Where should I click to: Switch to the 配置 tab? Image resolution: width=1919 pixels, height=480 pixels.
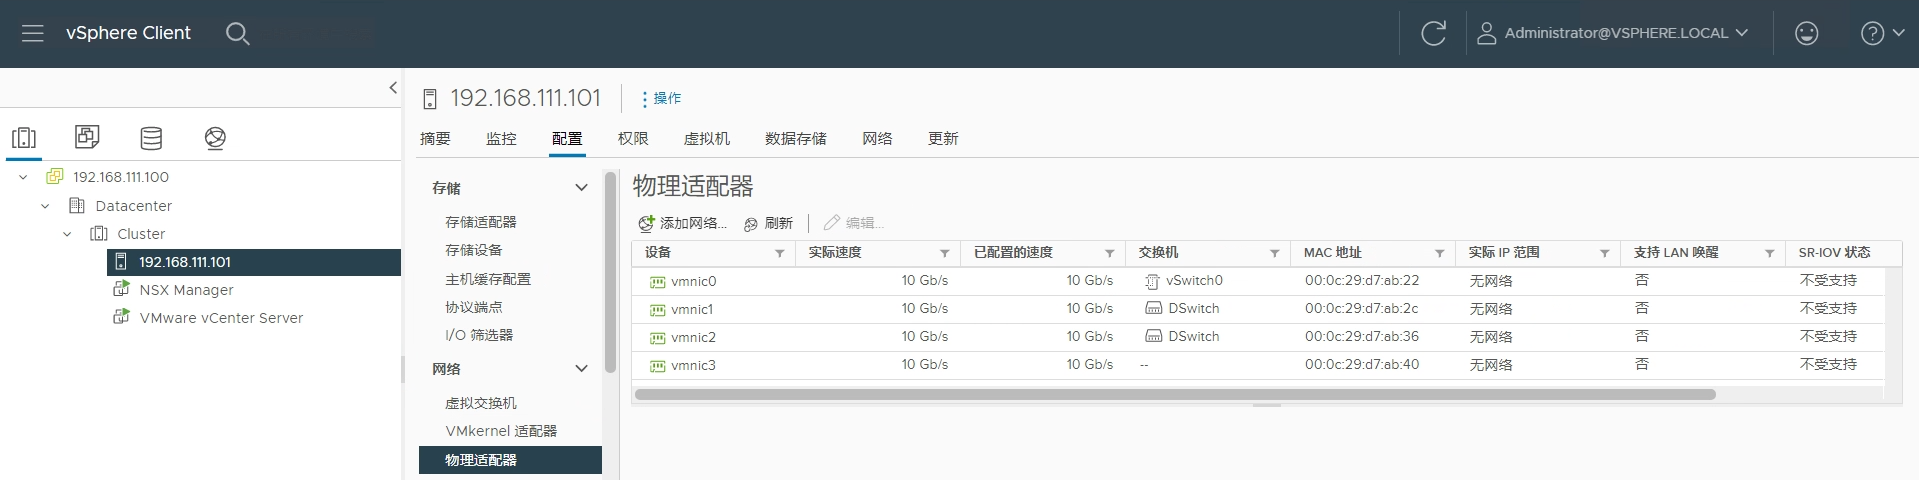[x=567, y=139]
